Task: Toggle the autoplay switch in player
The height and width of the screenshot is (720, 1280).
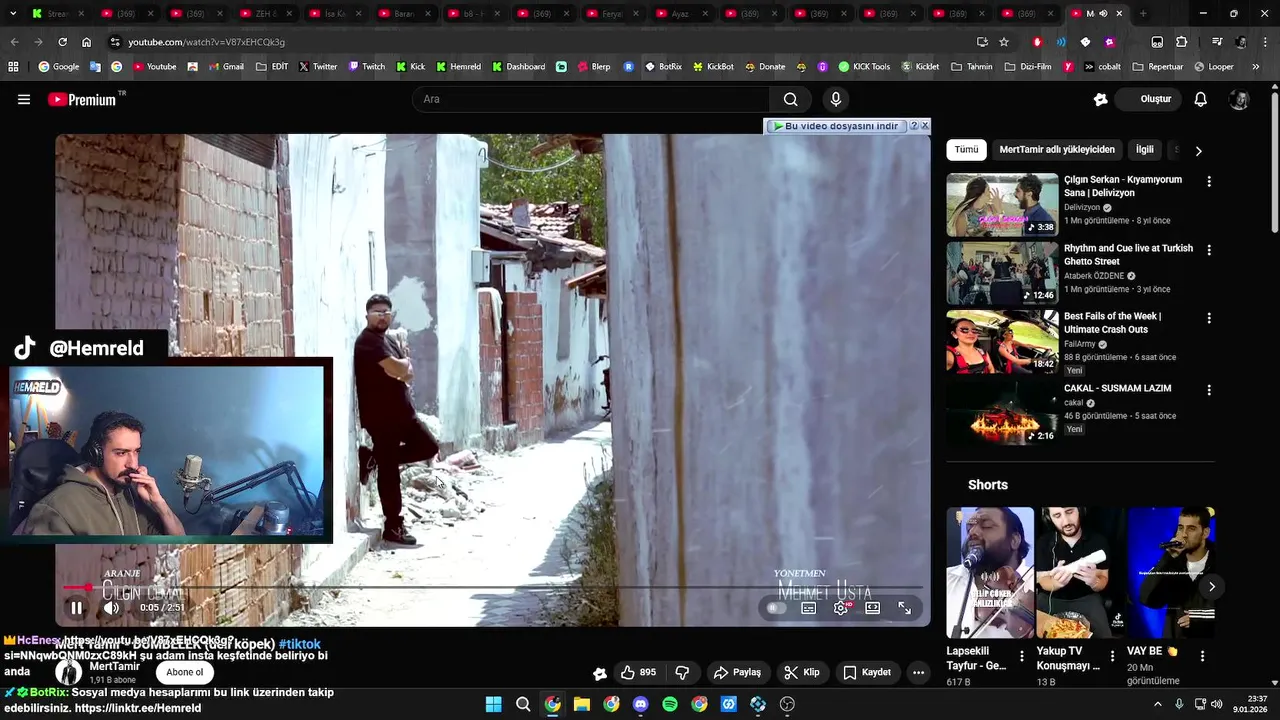Action: pyautogui.click(x=775, y=607)
